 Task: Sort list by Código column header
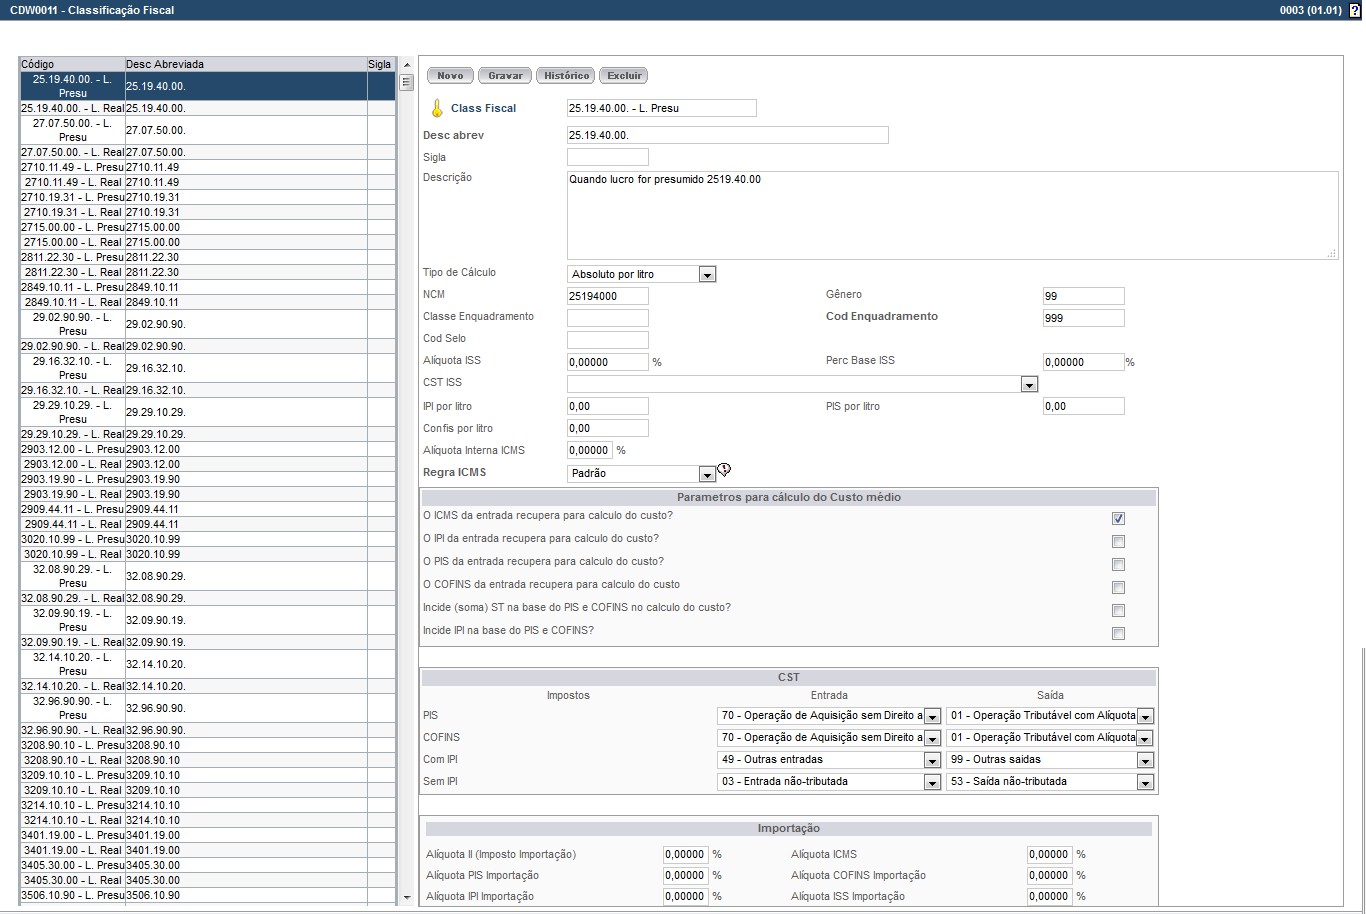pos(72,64)
